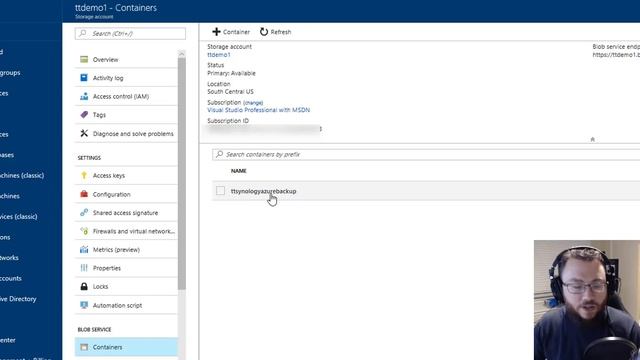Click the magnifier icon in sidebar search
The image size is (640, 360).
pyautogui.click(x=83, y=33)
